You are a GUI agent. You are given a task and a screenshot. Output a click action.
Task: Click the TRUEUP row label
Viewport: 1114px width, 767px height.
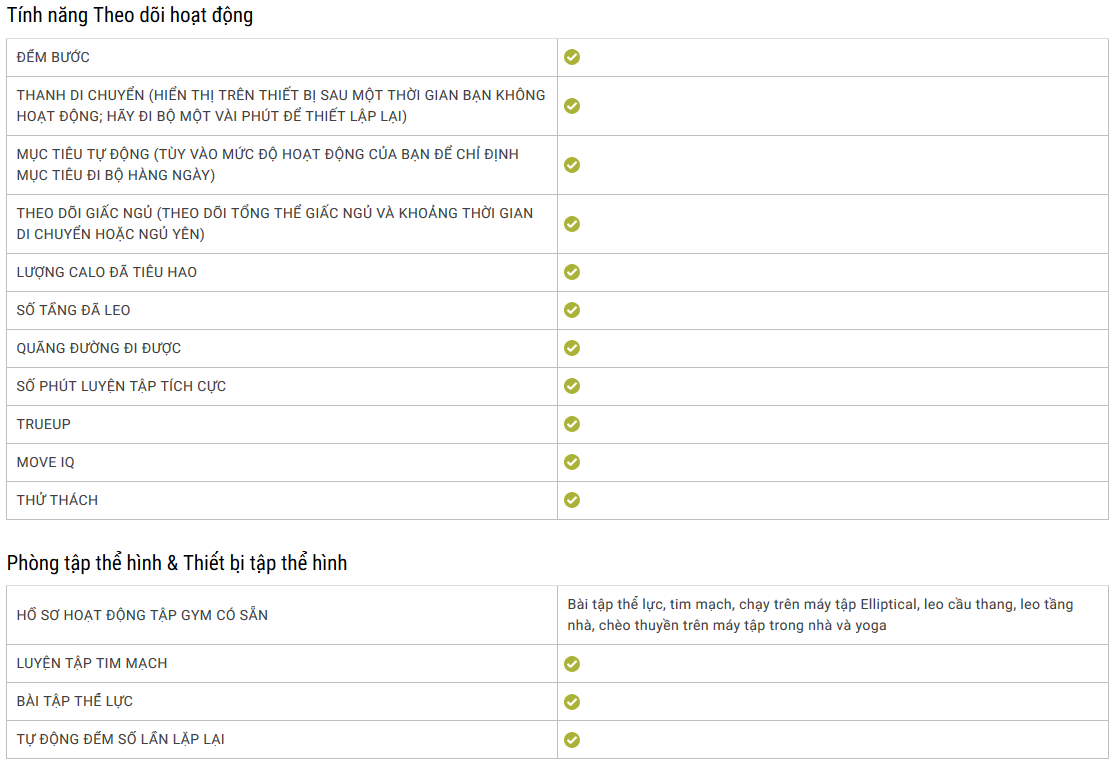(44, 424)
